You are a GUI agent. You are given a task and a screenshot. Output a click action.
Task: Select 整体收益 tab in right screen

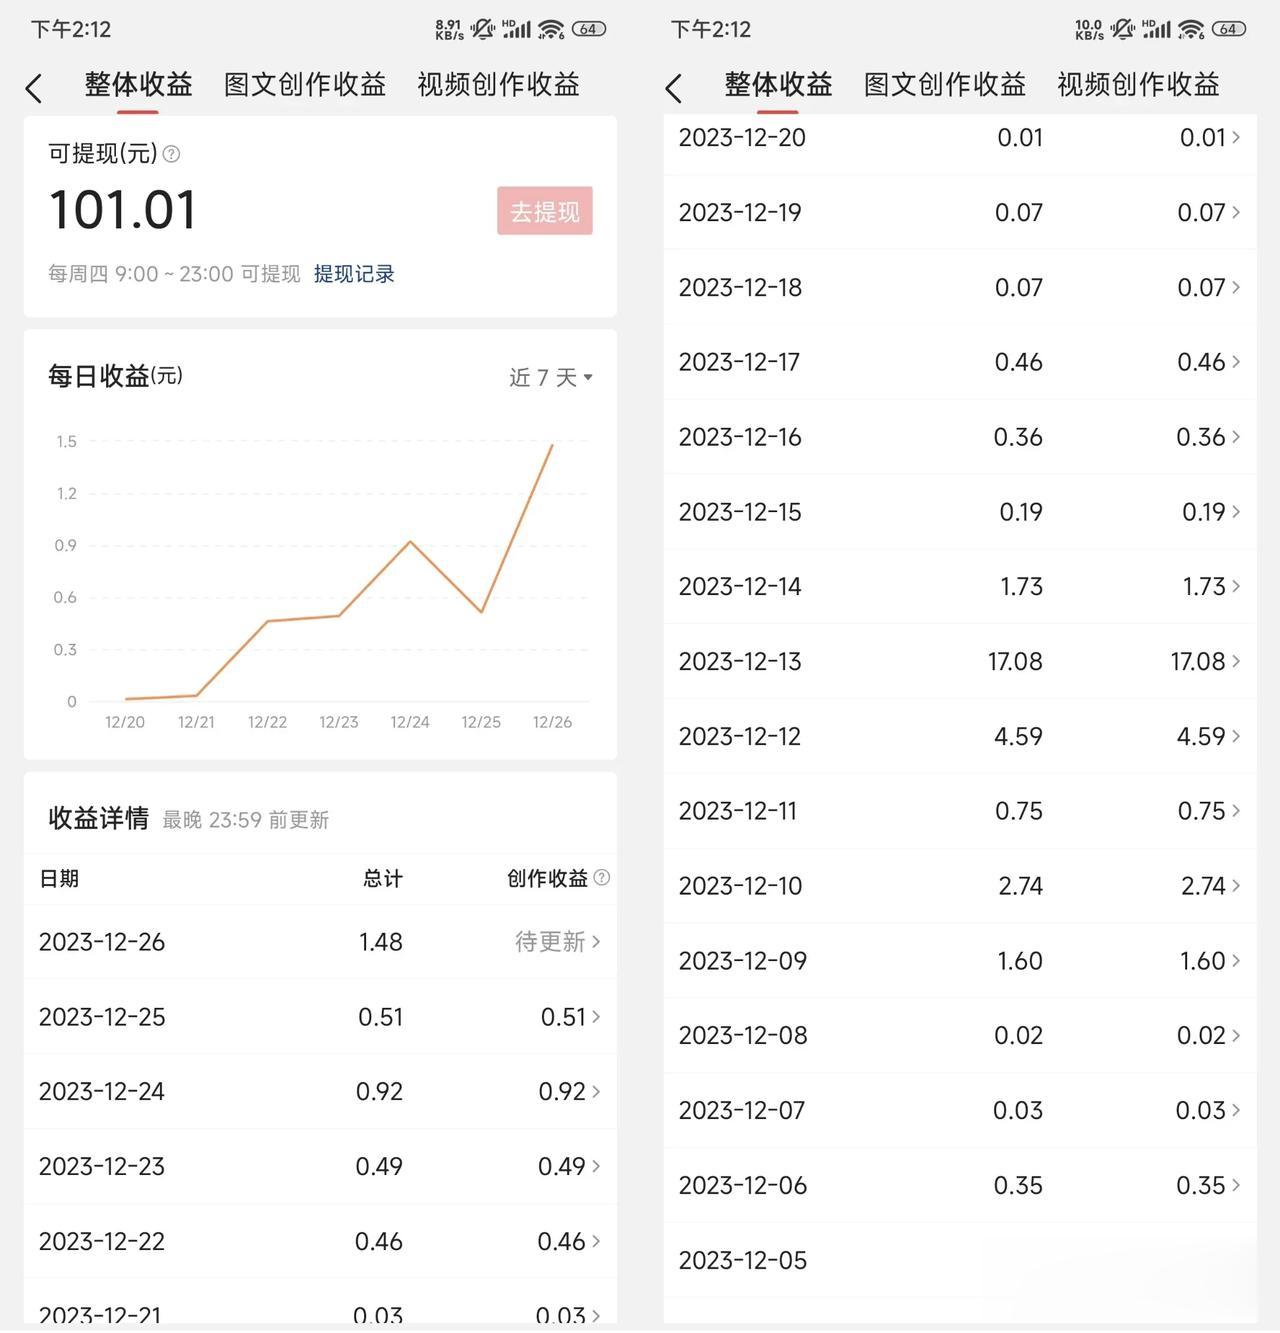[778, 85]
